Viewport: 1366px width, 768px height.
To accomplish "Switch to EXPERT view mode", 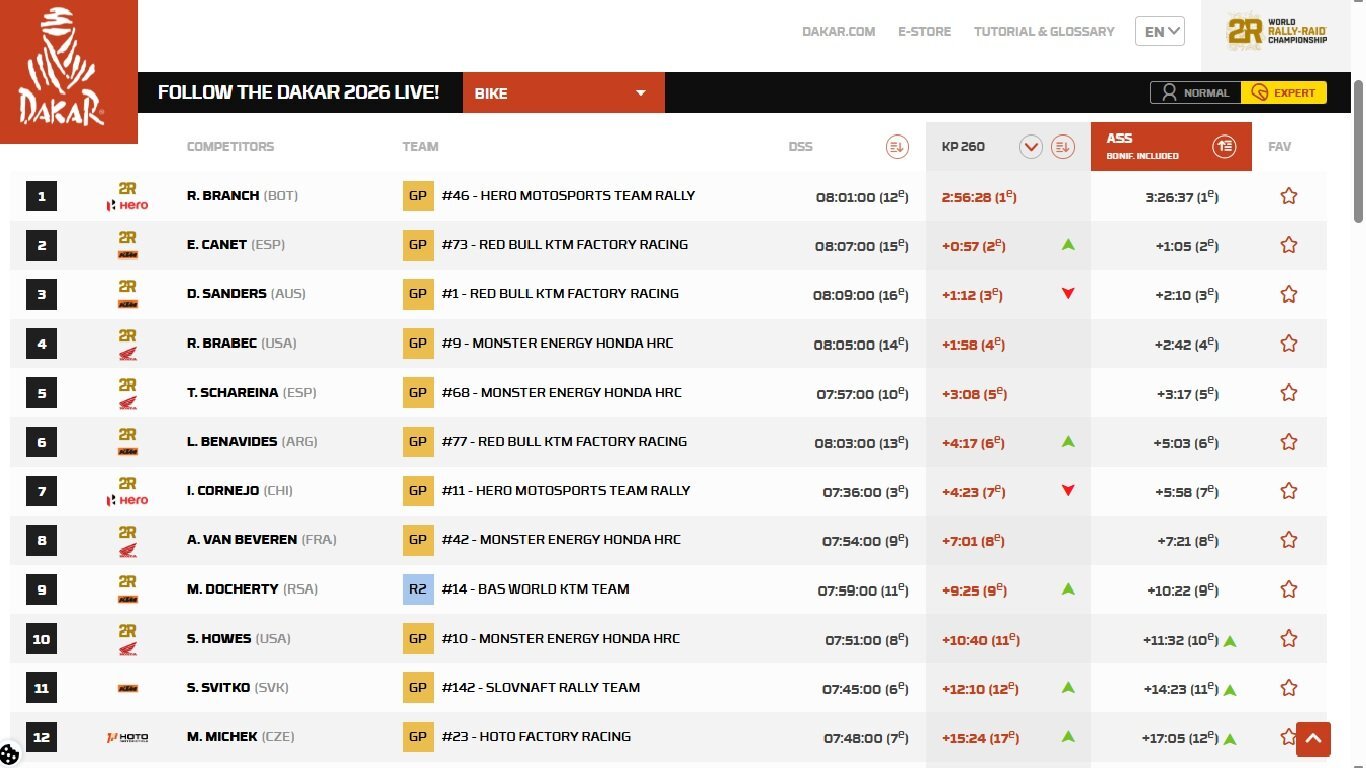I will click(1284, 93).
